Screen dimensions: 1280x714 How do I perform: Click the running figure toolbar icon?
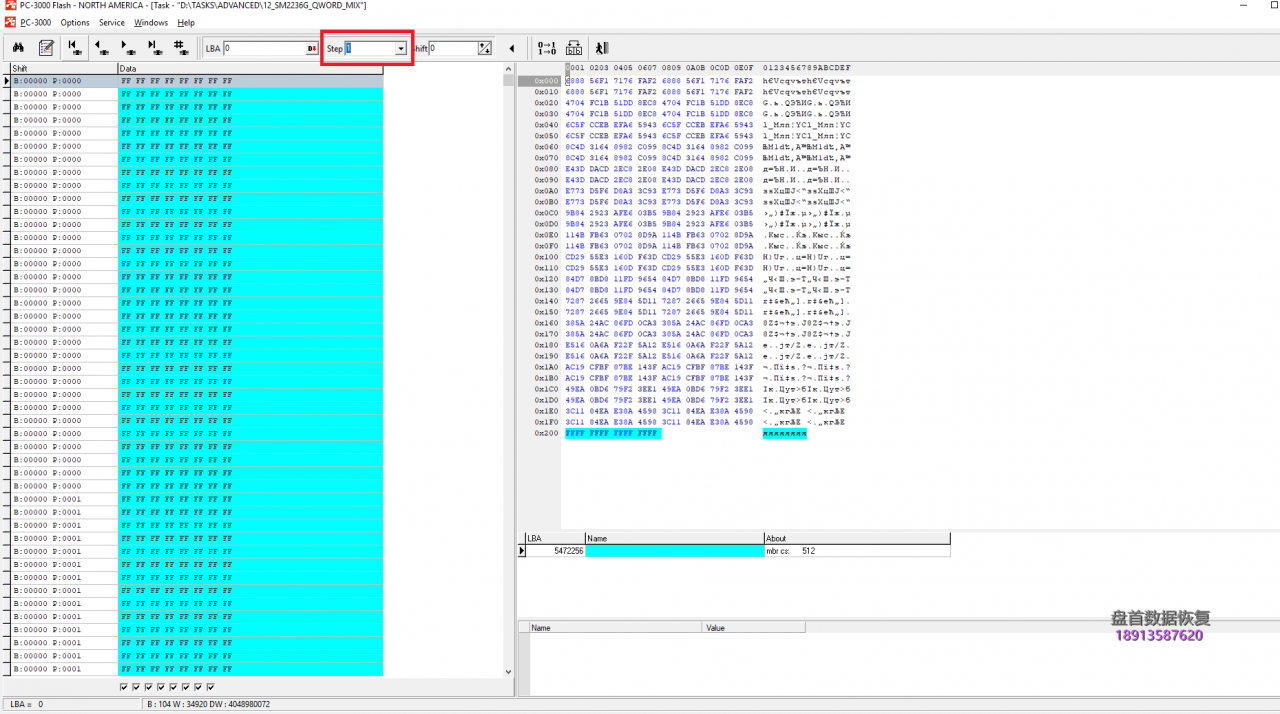tap(601, 48)
